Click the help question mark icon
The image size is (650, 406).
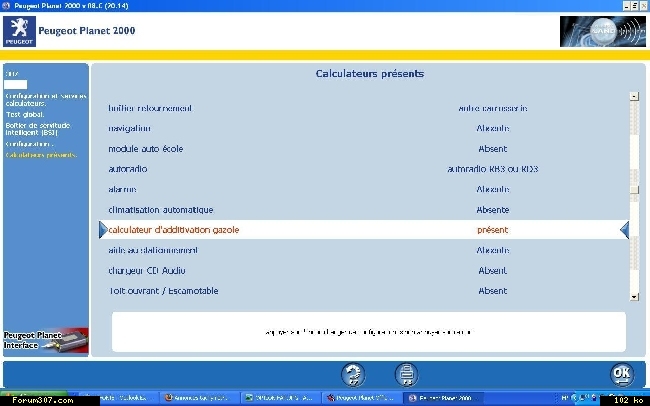pyautogui.click(x=353, y=375)
